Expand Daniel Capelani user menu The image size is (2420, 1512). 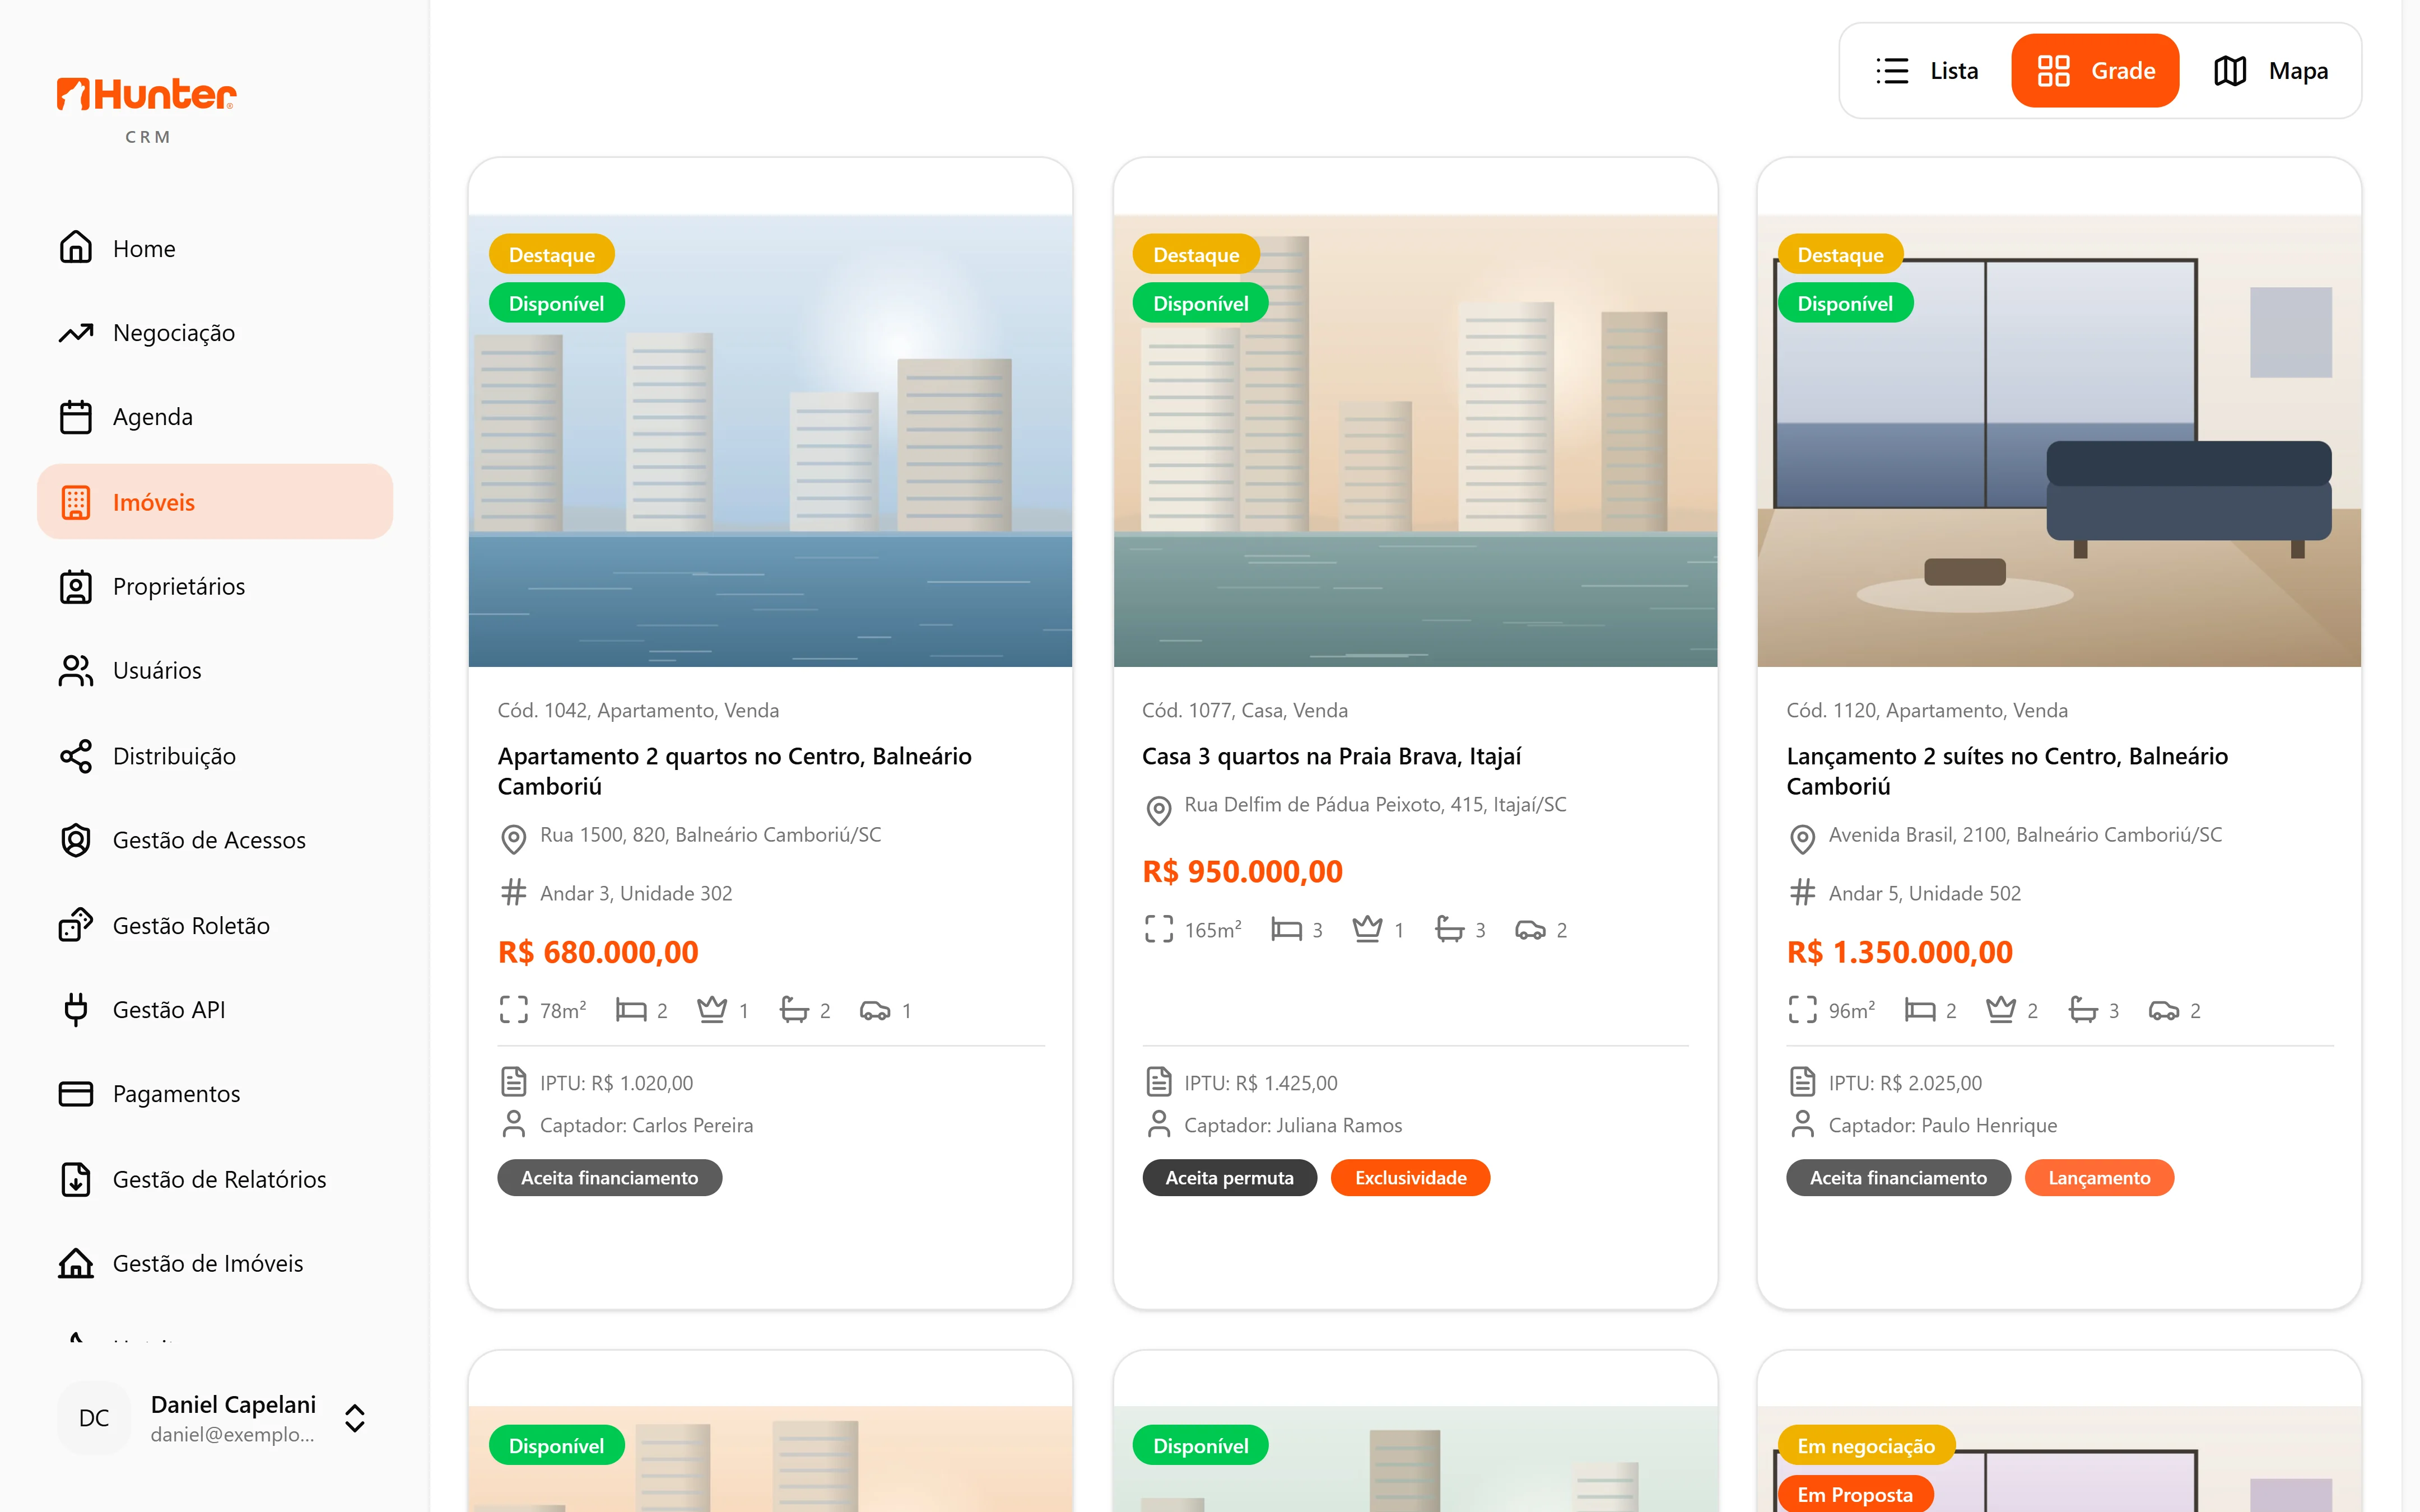[x=355, y=1418]
